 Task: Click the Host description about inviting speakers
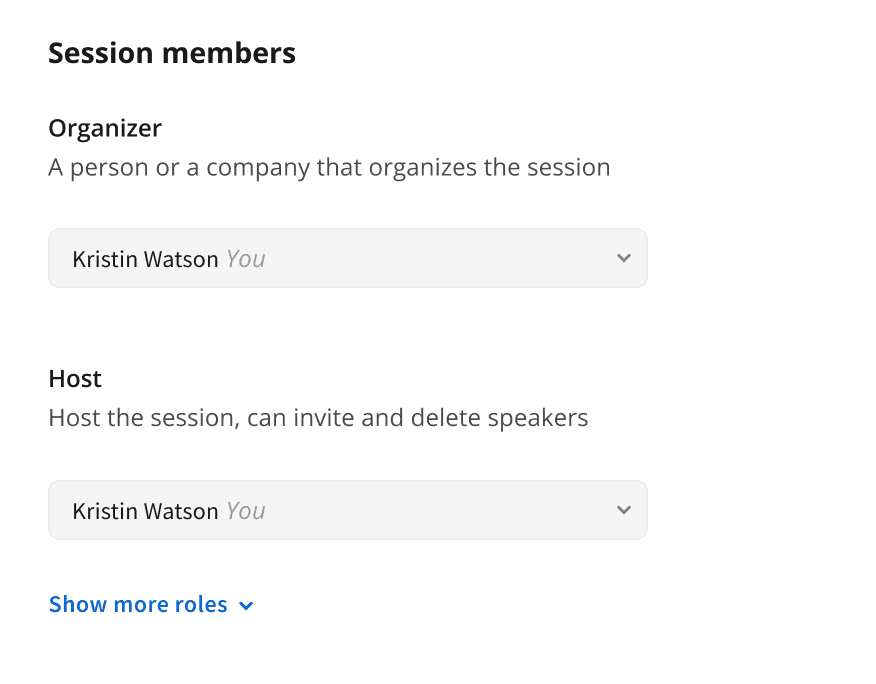(x=318, y=417)
